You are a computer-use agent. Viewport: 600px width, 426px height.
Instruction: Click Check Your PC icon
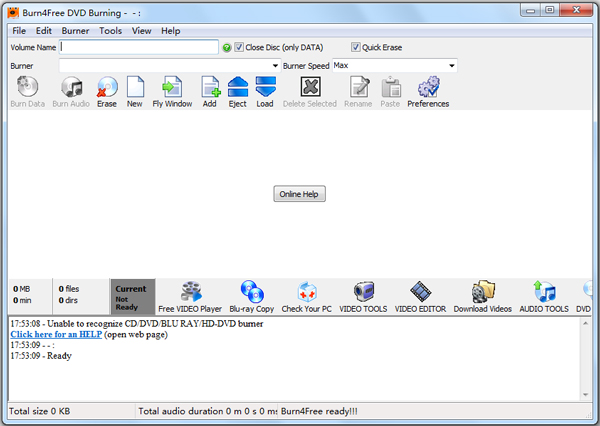click(x=307, y=292)
